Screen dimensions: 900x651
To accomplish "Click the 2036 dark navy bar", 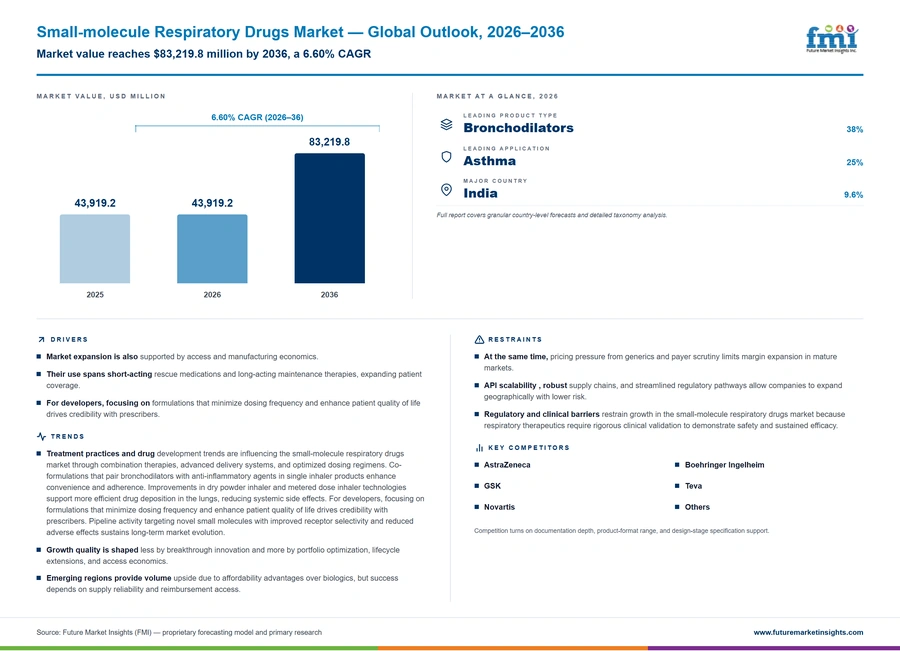I will point(329,218).
